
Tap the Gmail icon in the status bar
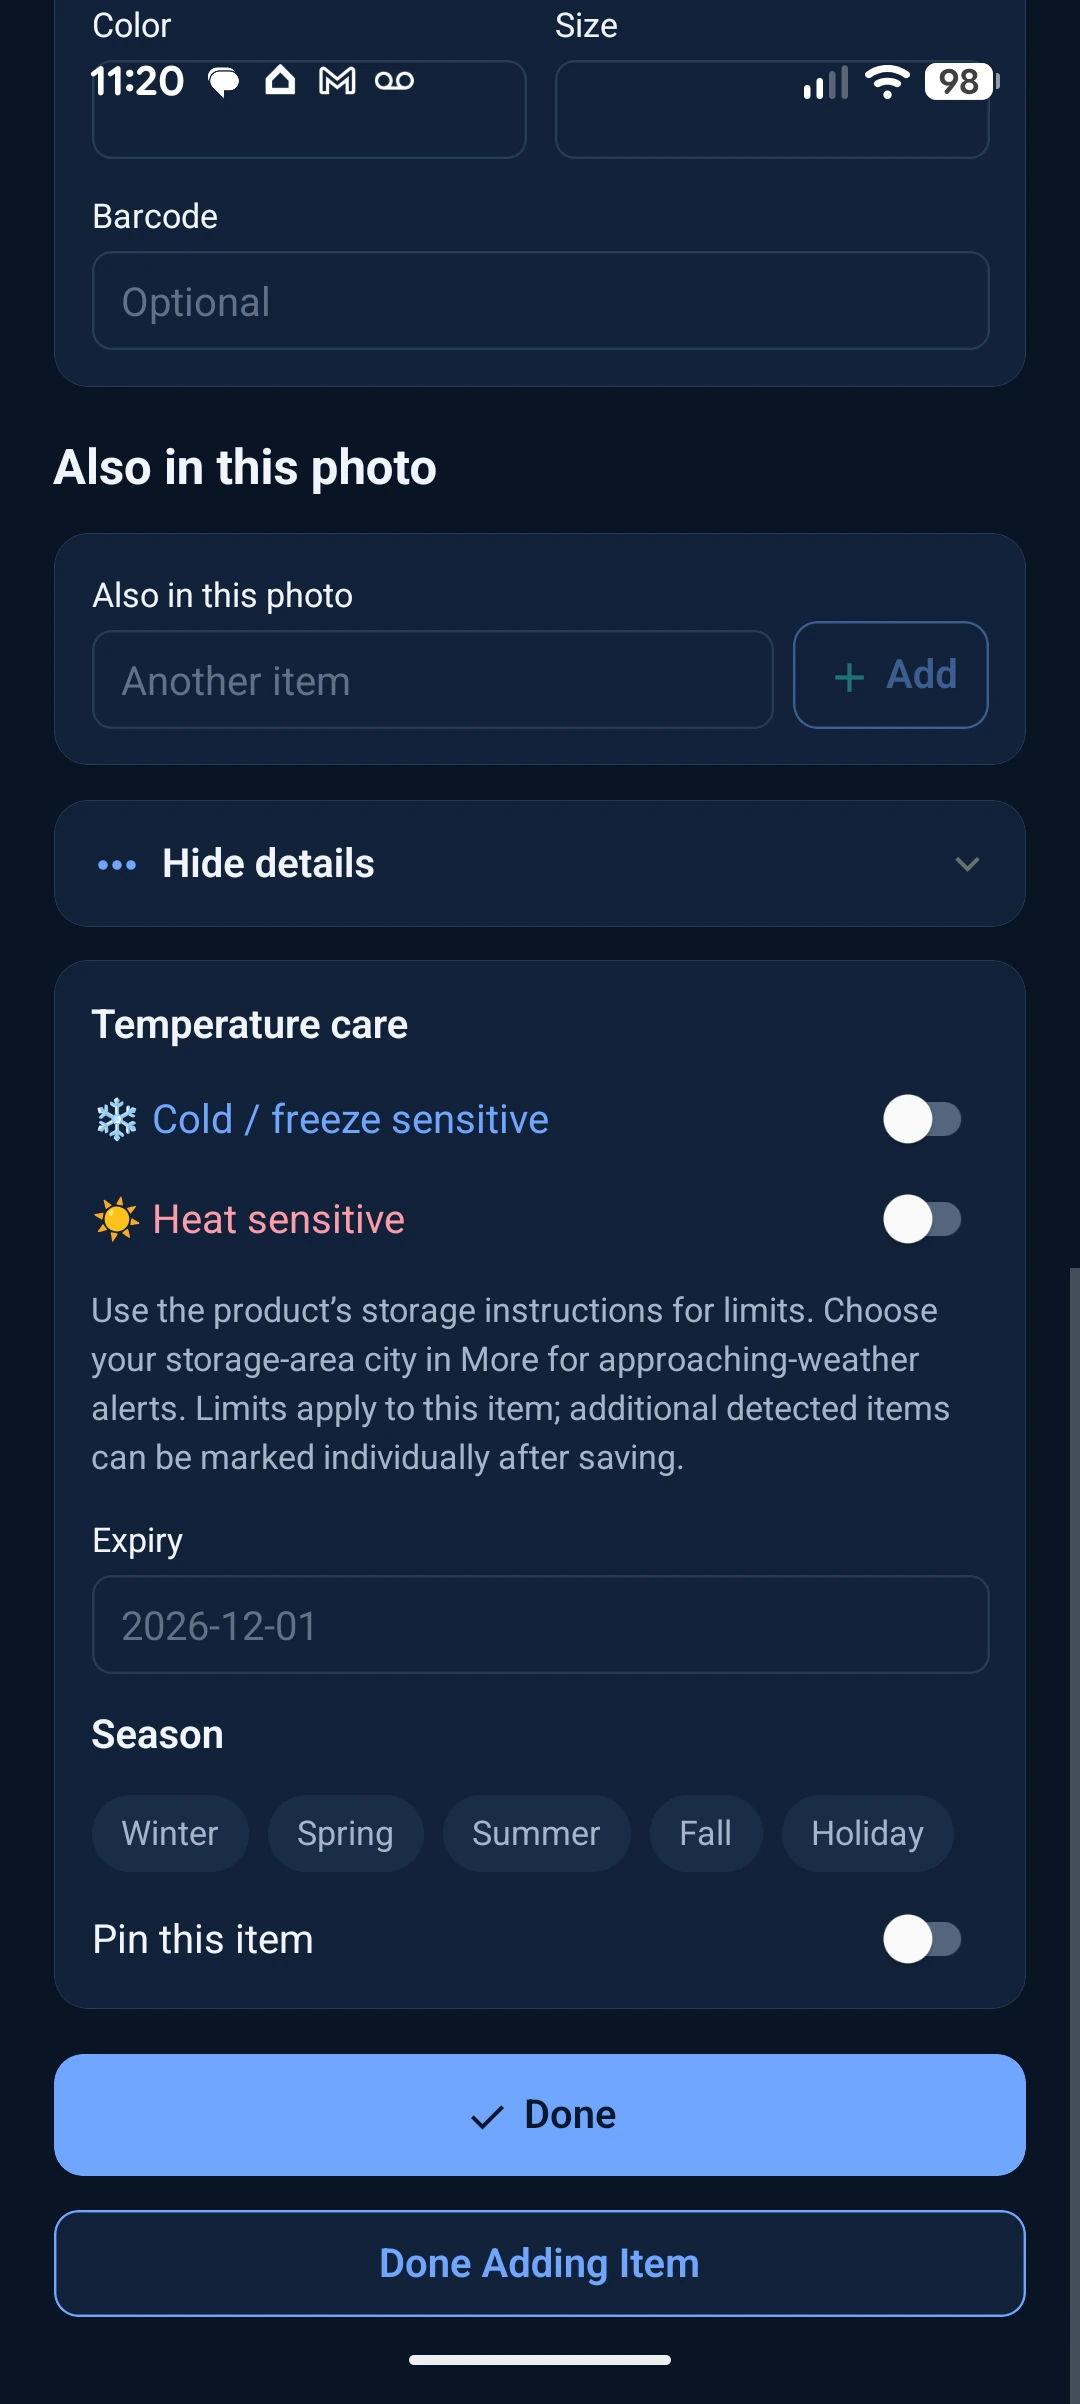point(337,81)
